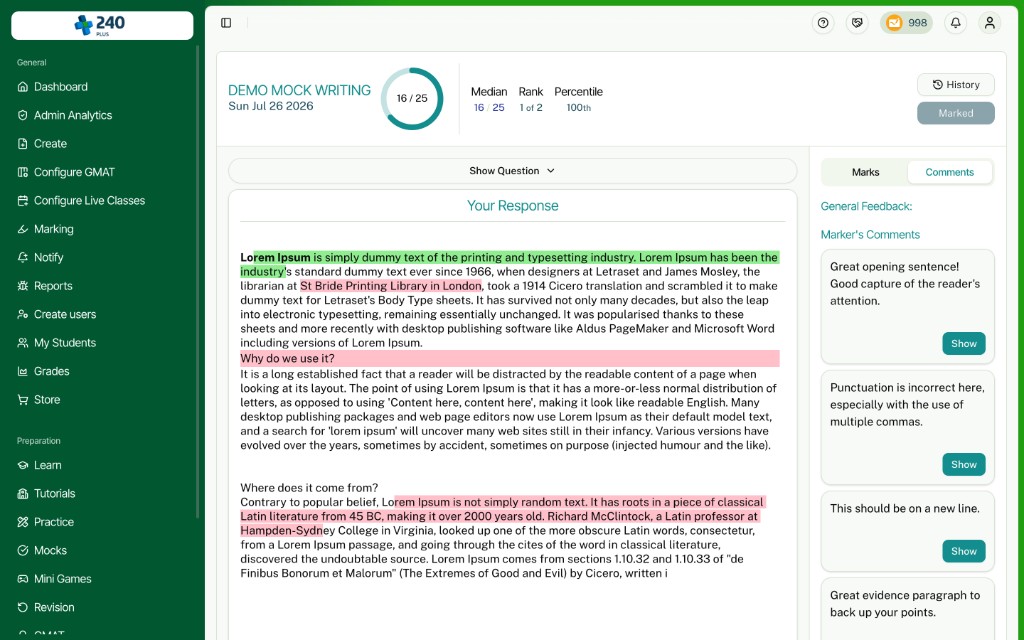Expand the Show Question dropdown

pos(512,170)
